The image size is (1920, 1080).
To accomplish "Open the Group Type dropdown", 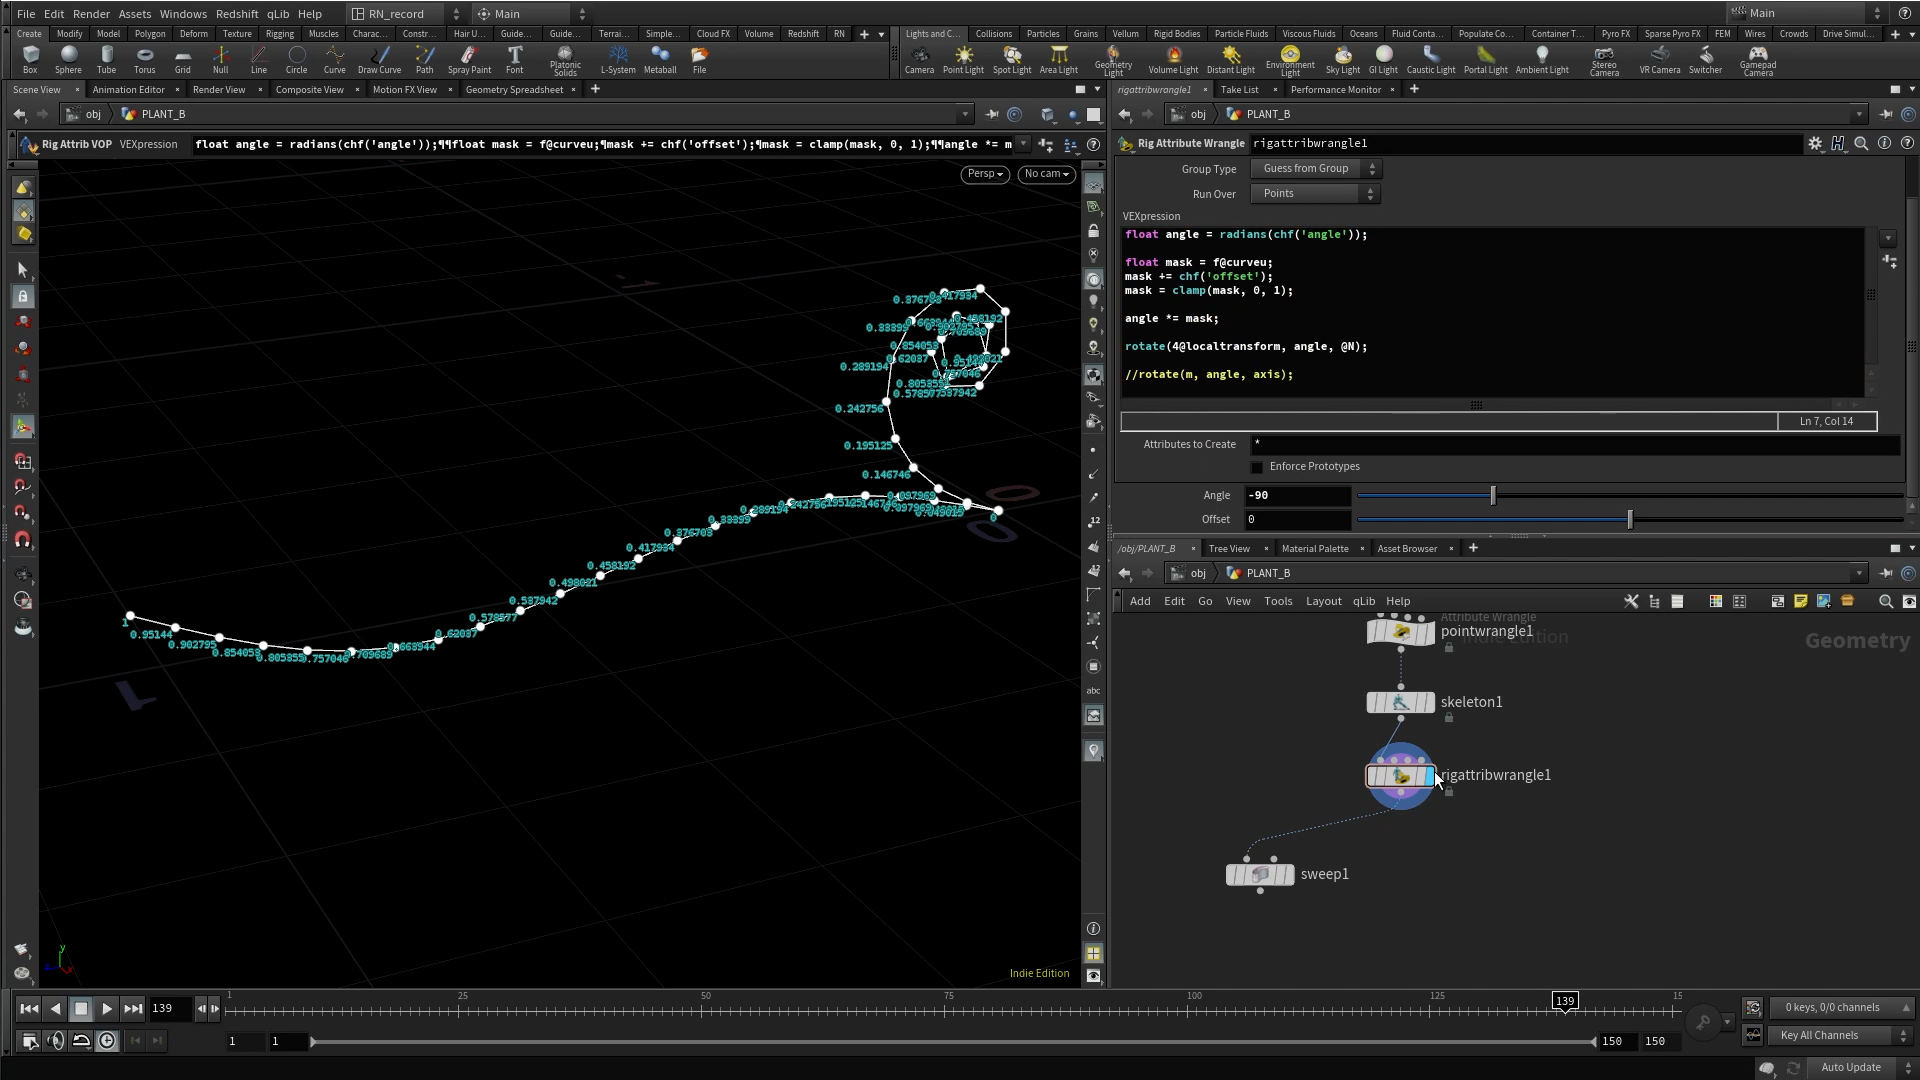I will [1315, 169].
